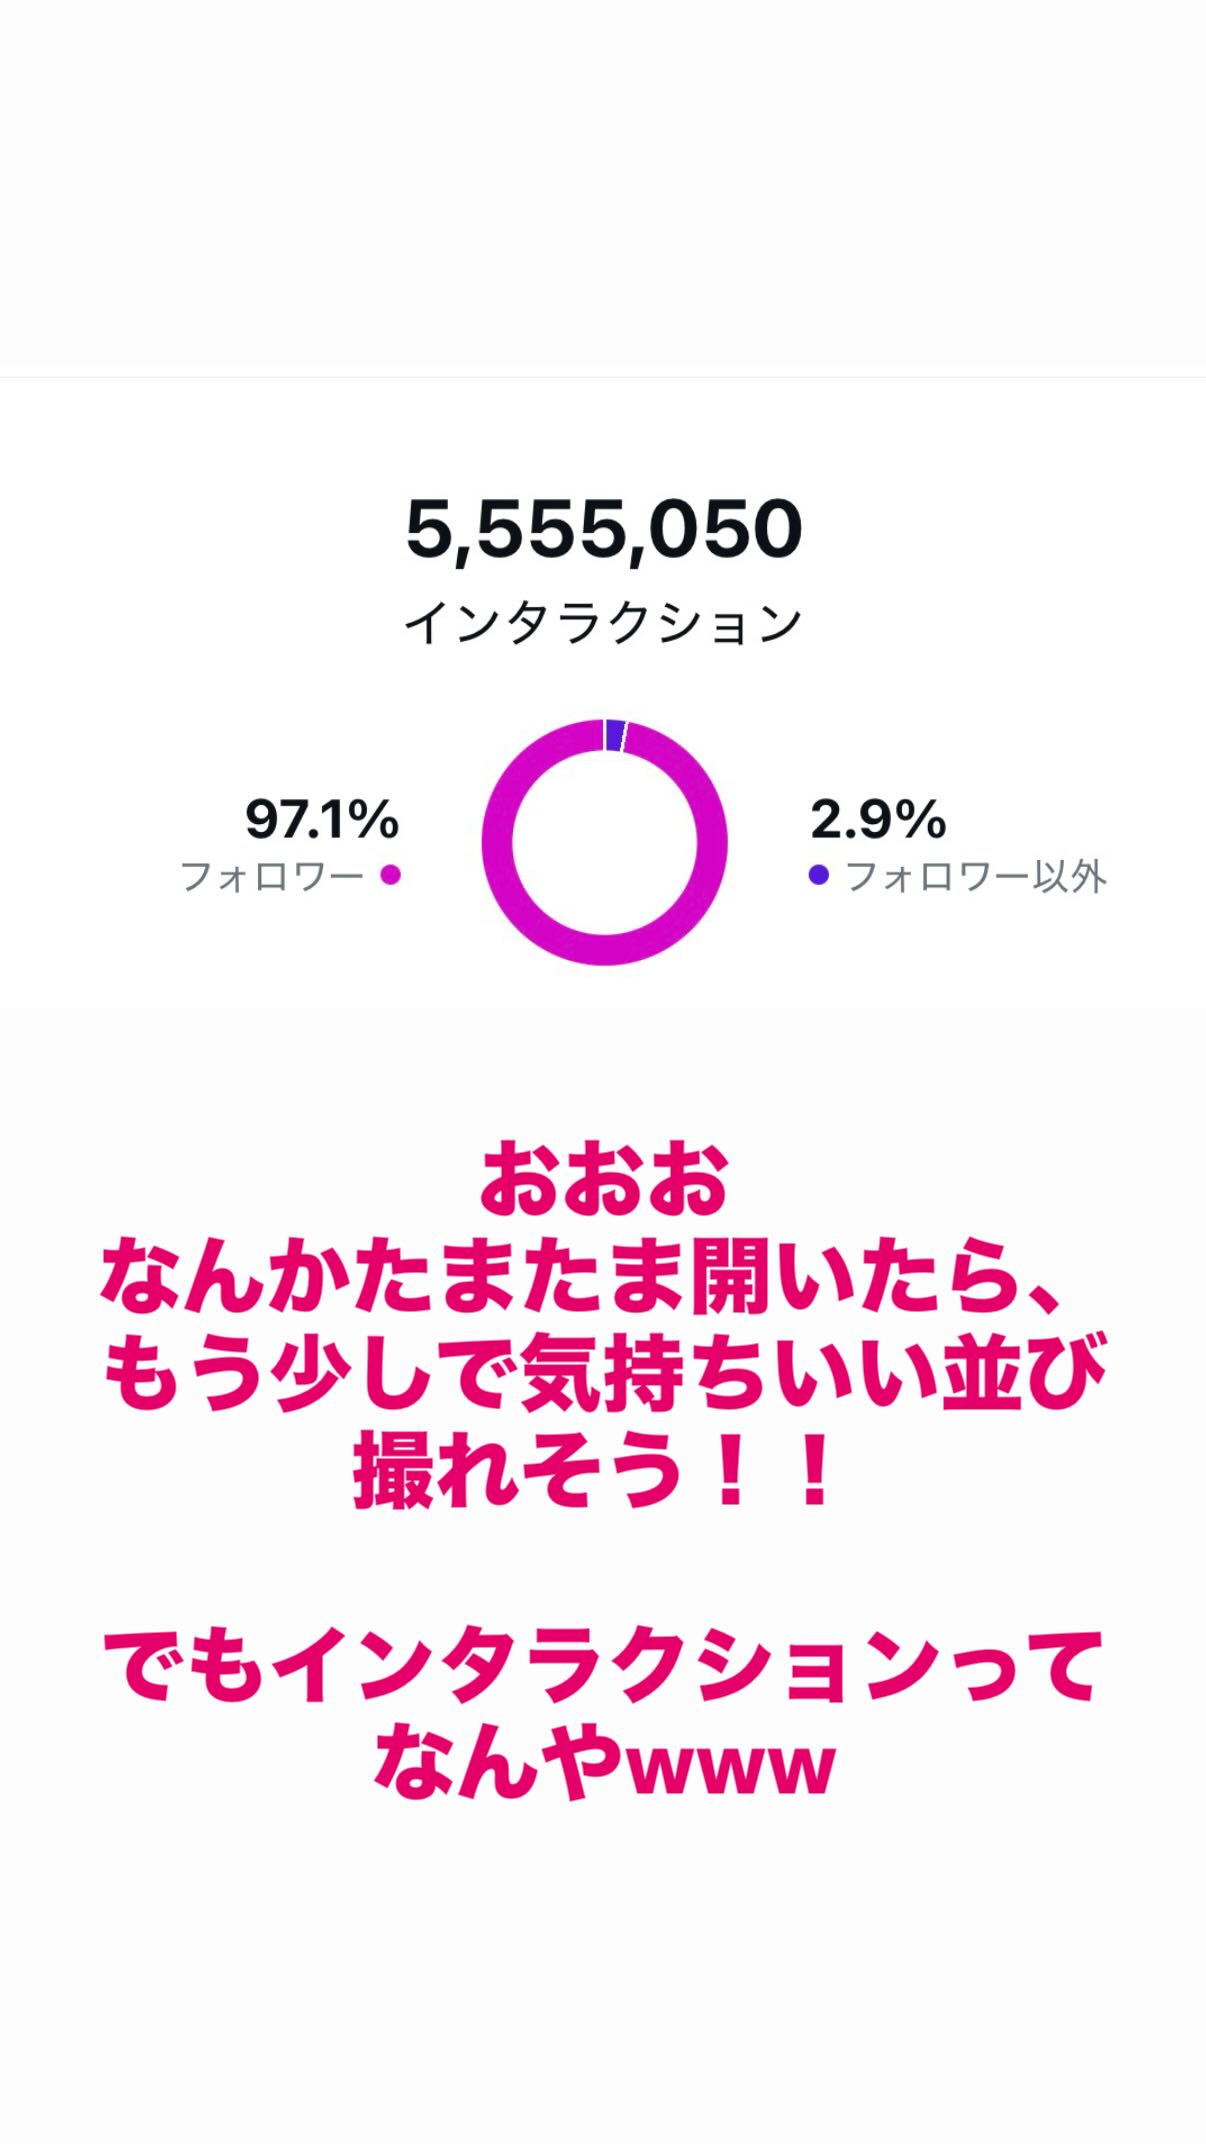Click the フォロワー legend label

(272, 877)
